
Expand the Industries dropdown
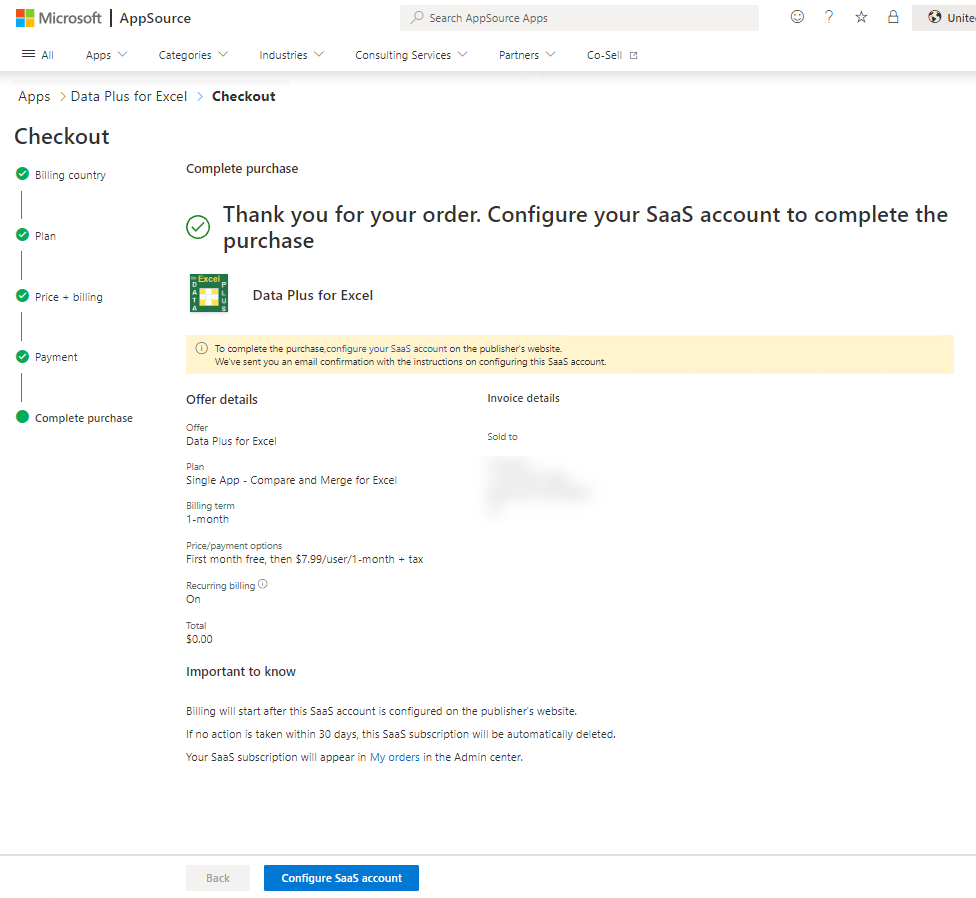(291, 55)
